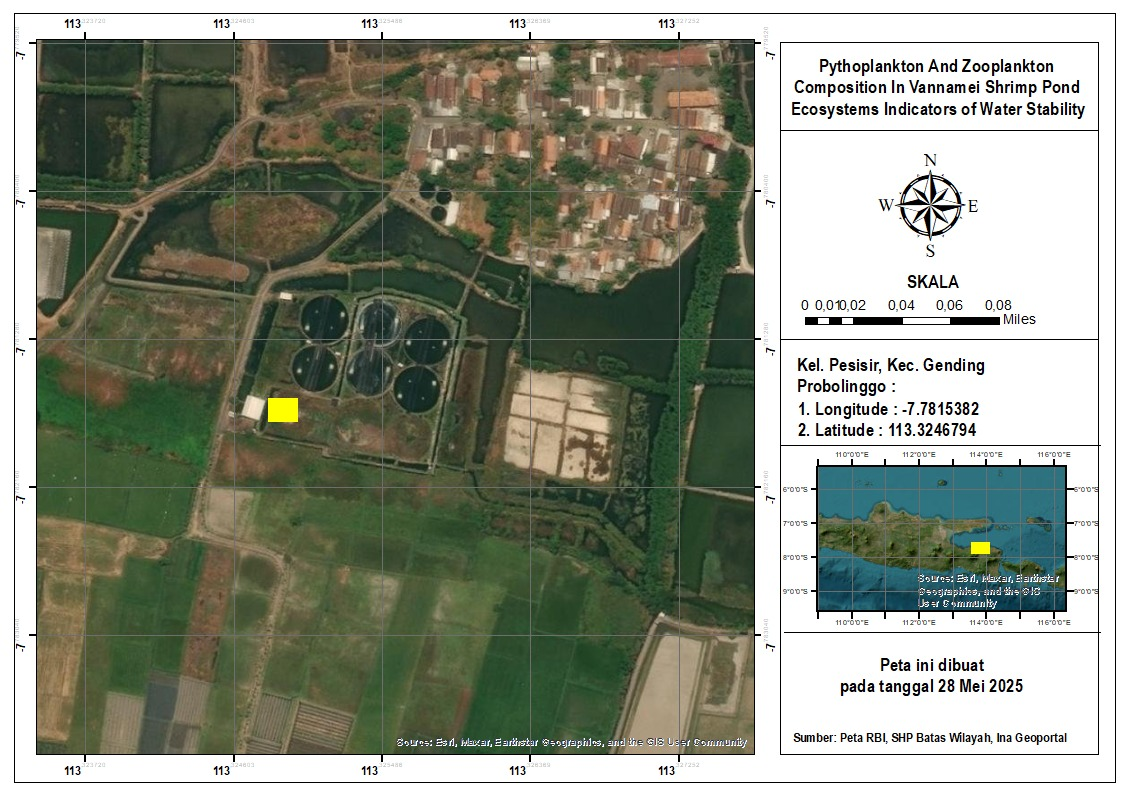Click the map title text block
Screen dimensions: 1122x794
point(937,88)
